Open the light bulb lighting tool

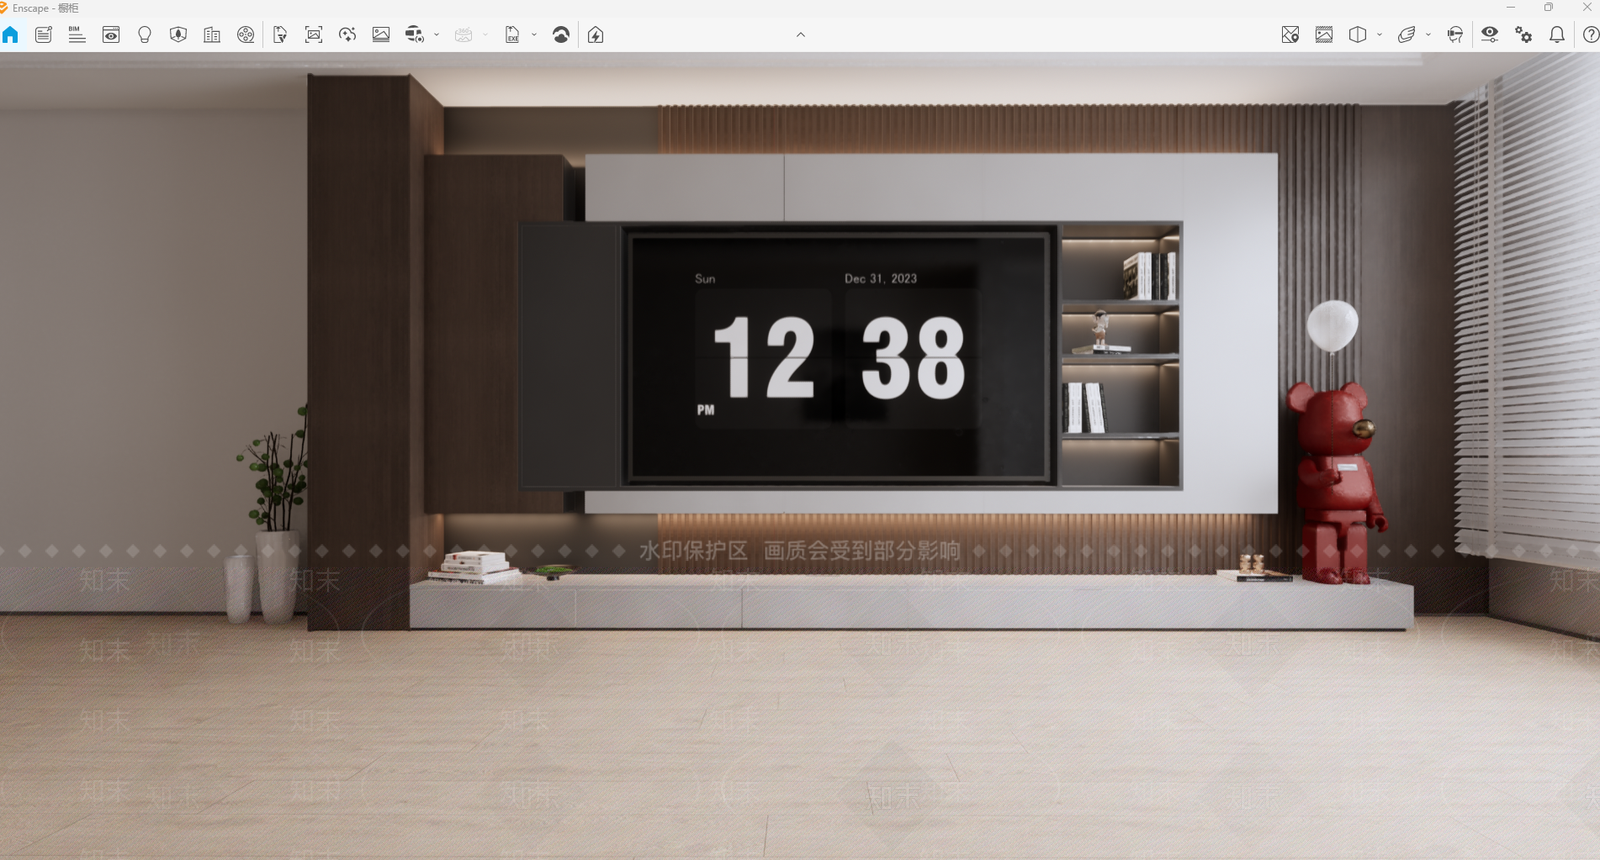coord(145,35)
